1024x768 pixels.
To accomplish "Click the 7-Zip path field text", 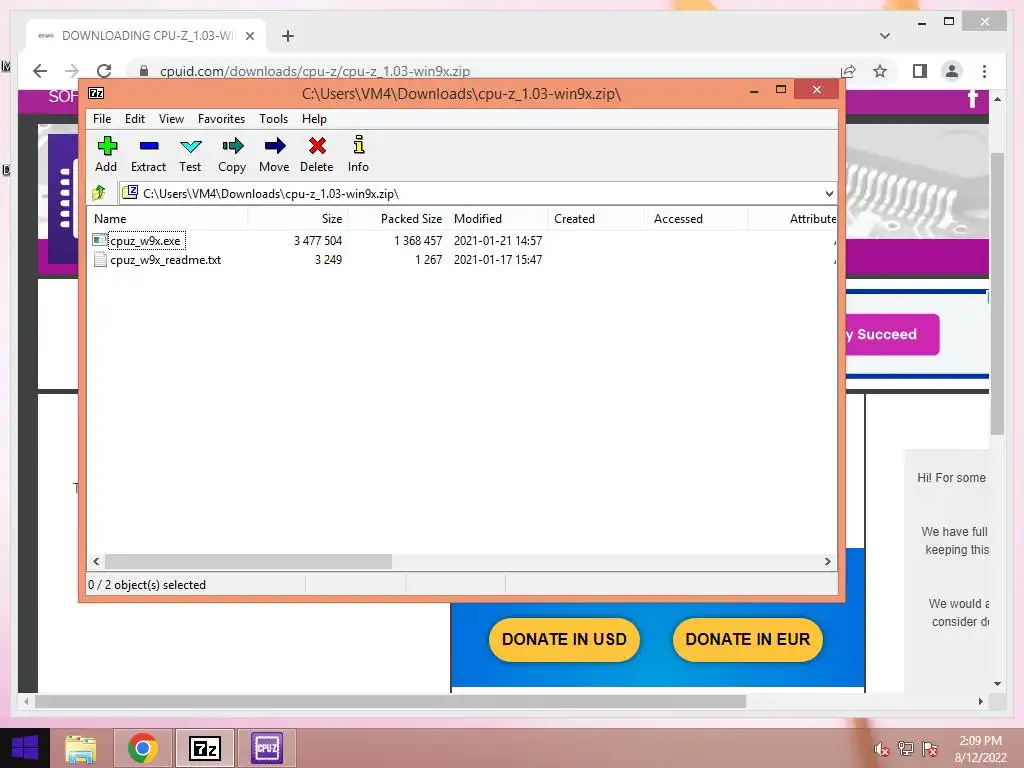I will click(270, 193).
